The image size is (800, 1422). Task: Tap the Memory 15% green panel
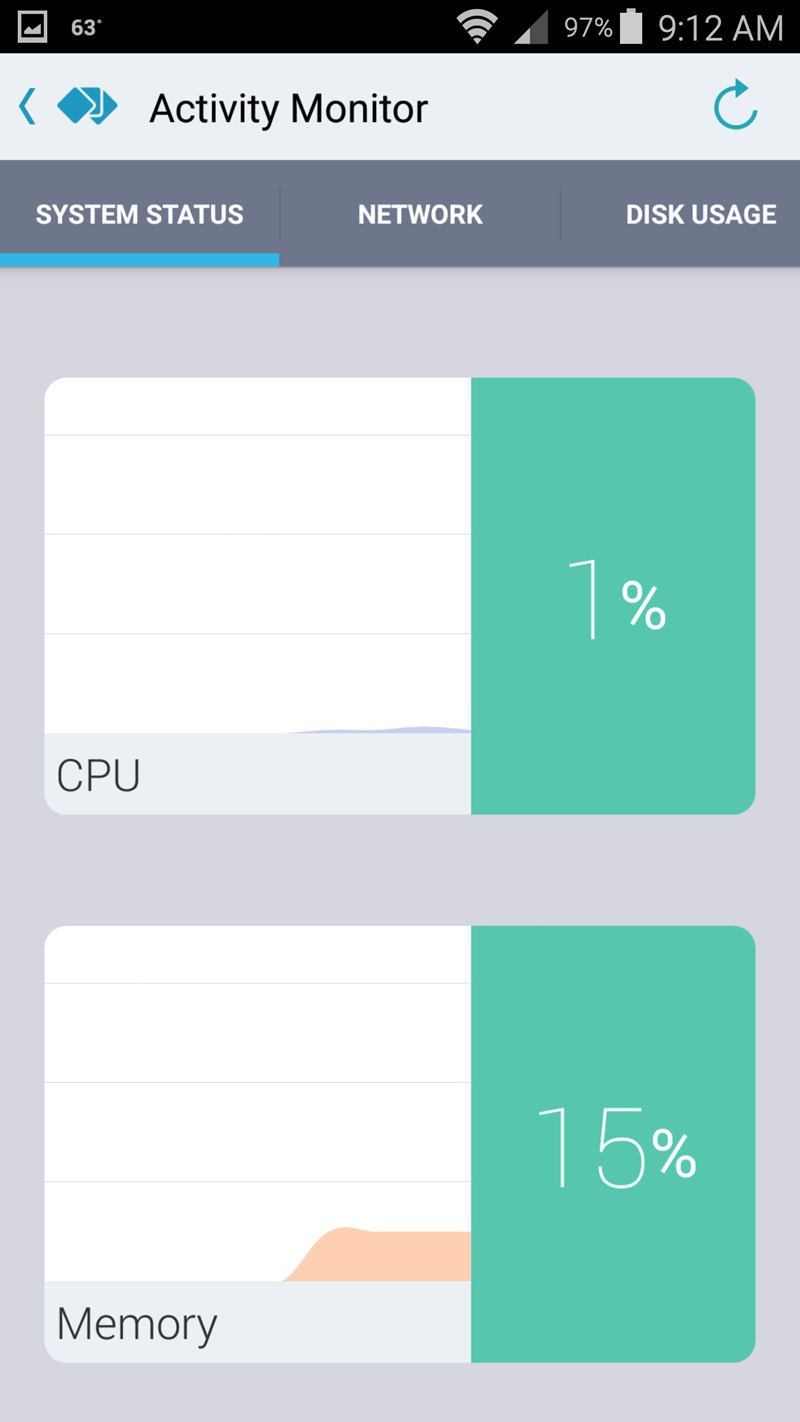(x=613, y=1144)
